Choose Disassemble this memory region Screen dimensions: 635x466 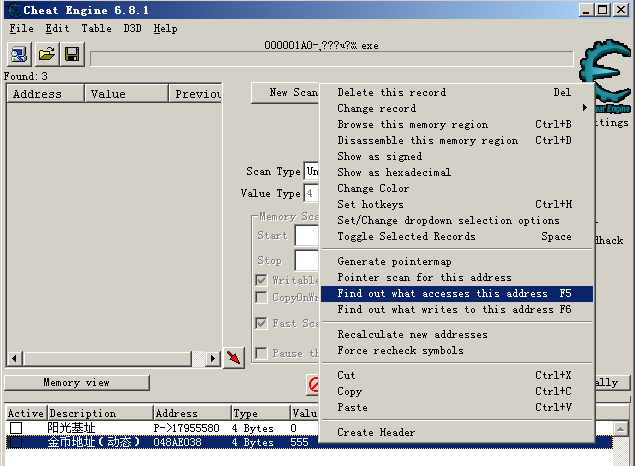pos(457,140)
